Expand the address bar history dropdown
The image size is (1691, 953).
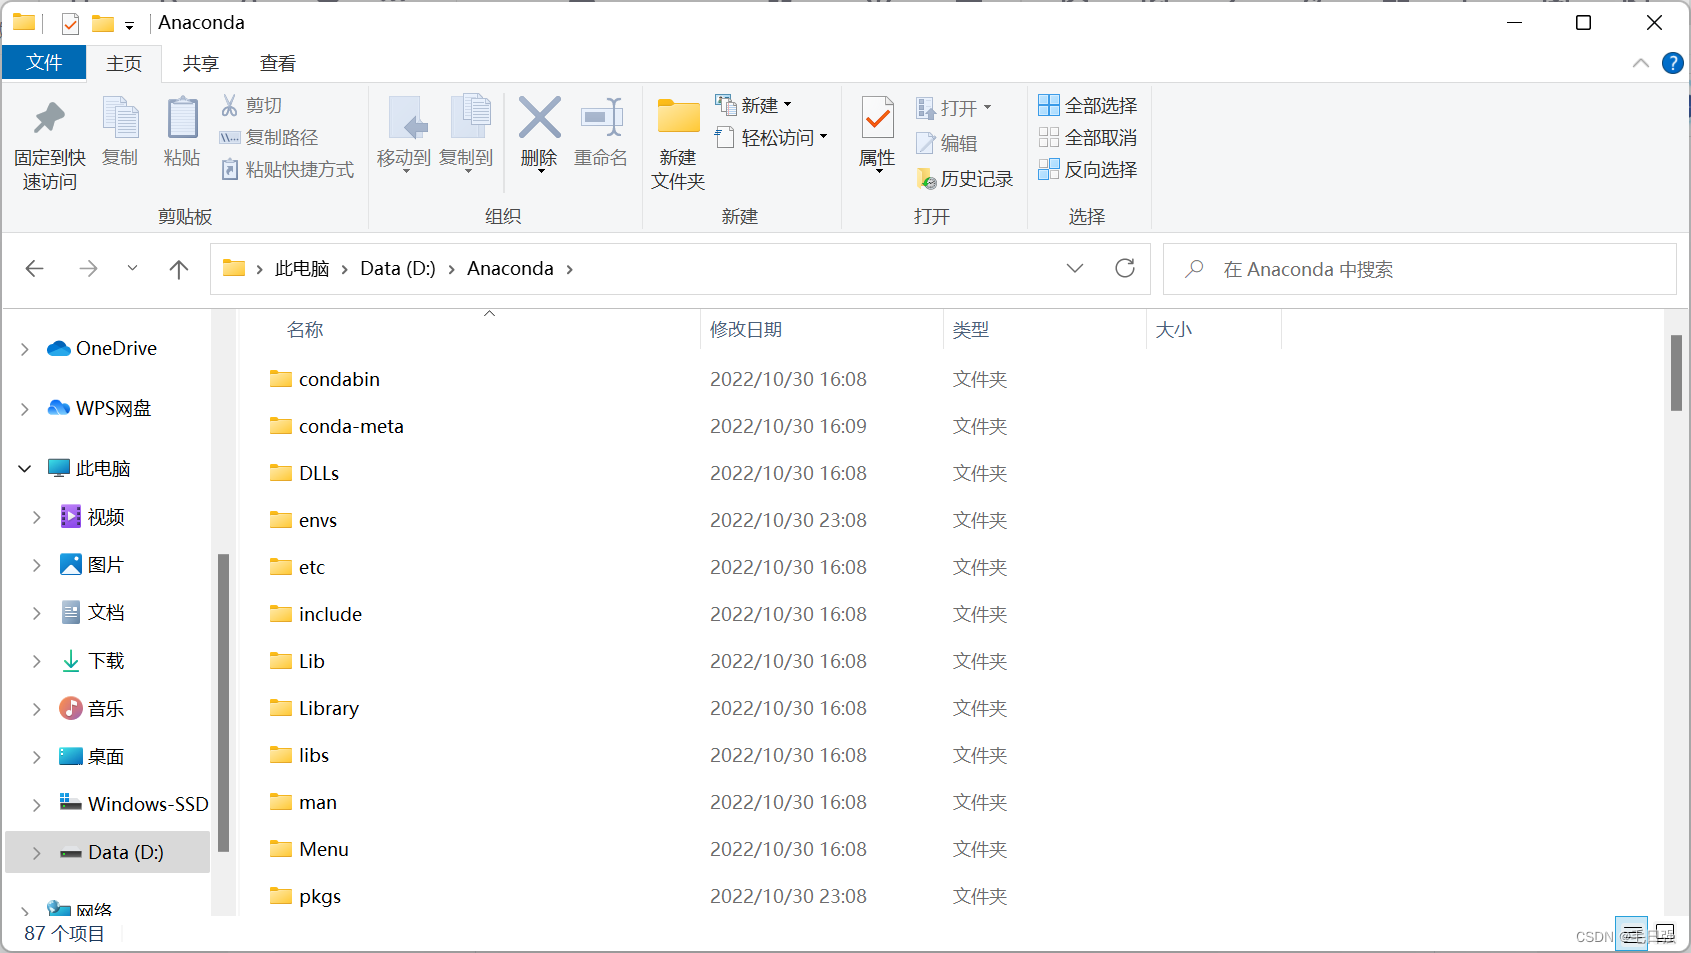click(x=1075, y=268)
